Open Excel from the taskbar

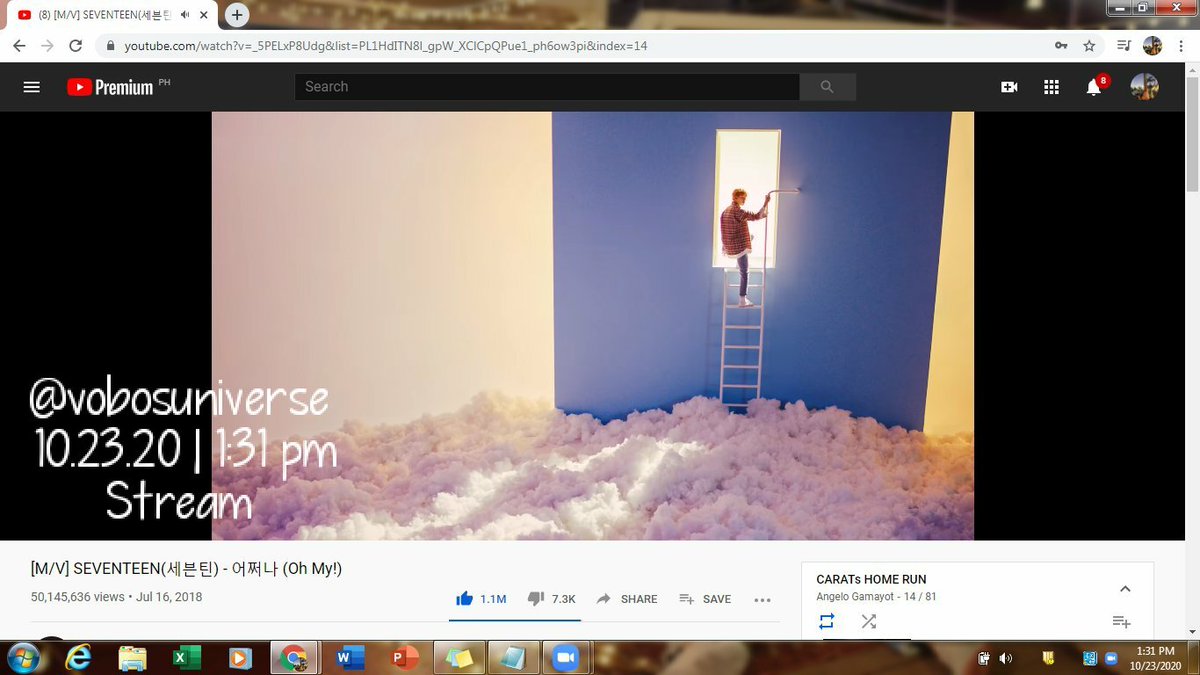186,657
